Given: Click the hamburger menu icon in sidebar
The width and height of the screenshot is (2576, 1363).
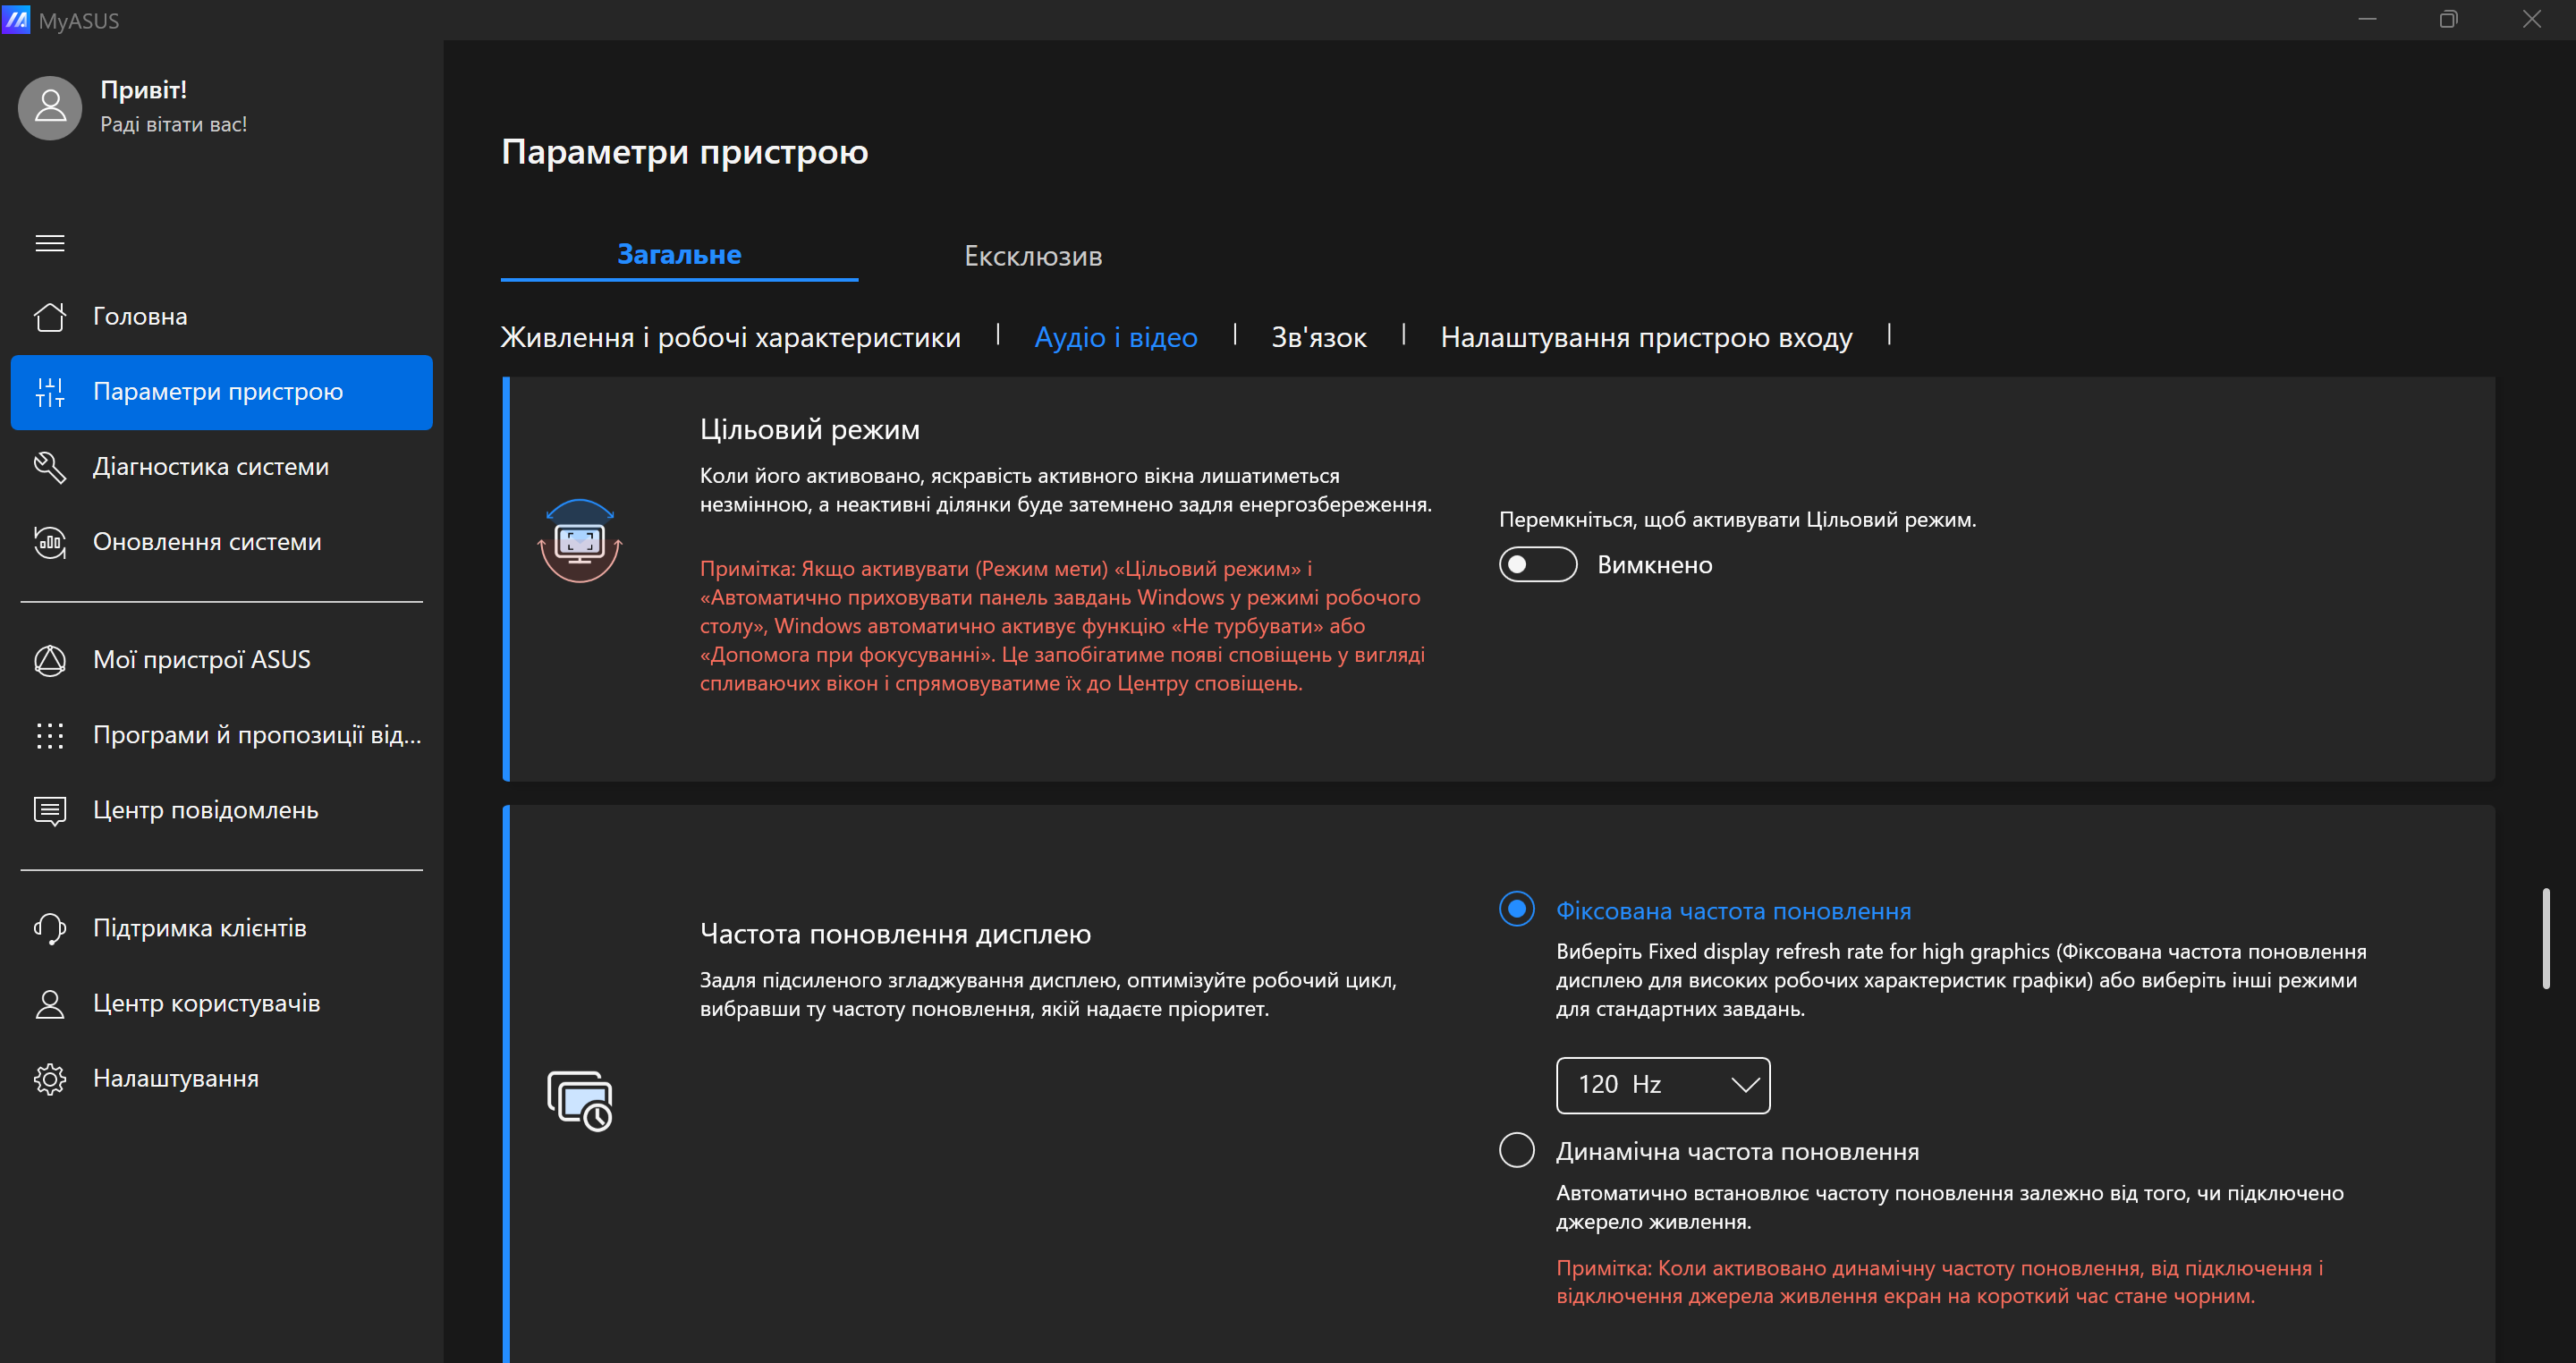Looking at the screenshot, I should (50, 243).
